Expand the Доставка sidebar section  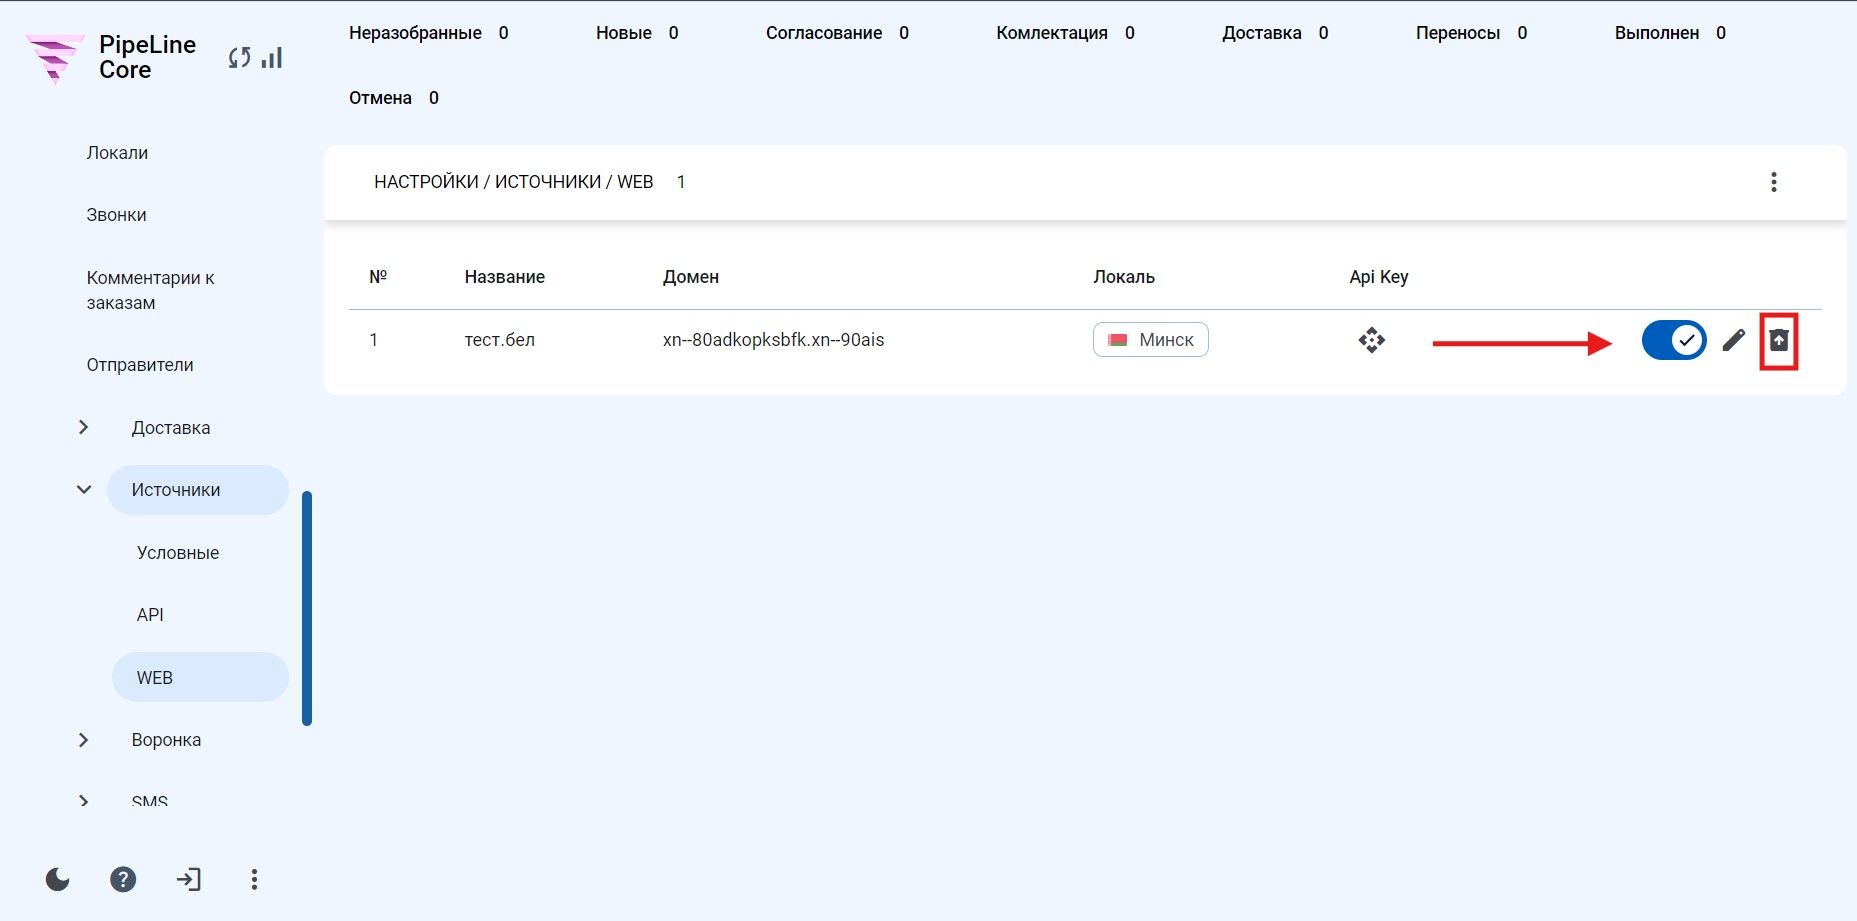[x=84, y=427]
